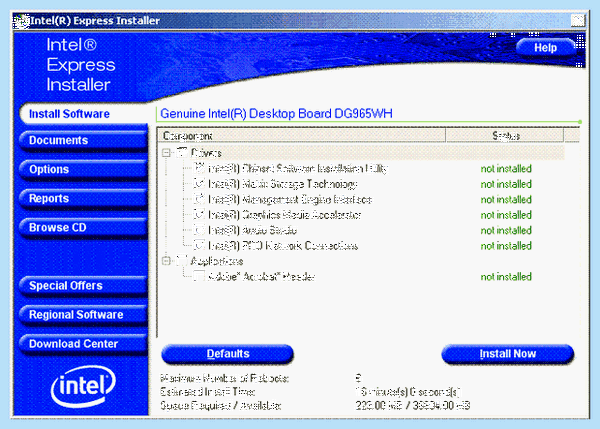600x429 pixels.
Task: Select Intel PRO Network Connections row text
Action: [x=283, y=246]
